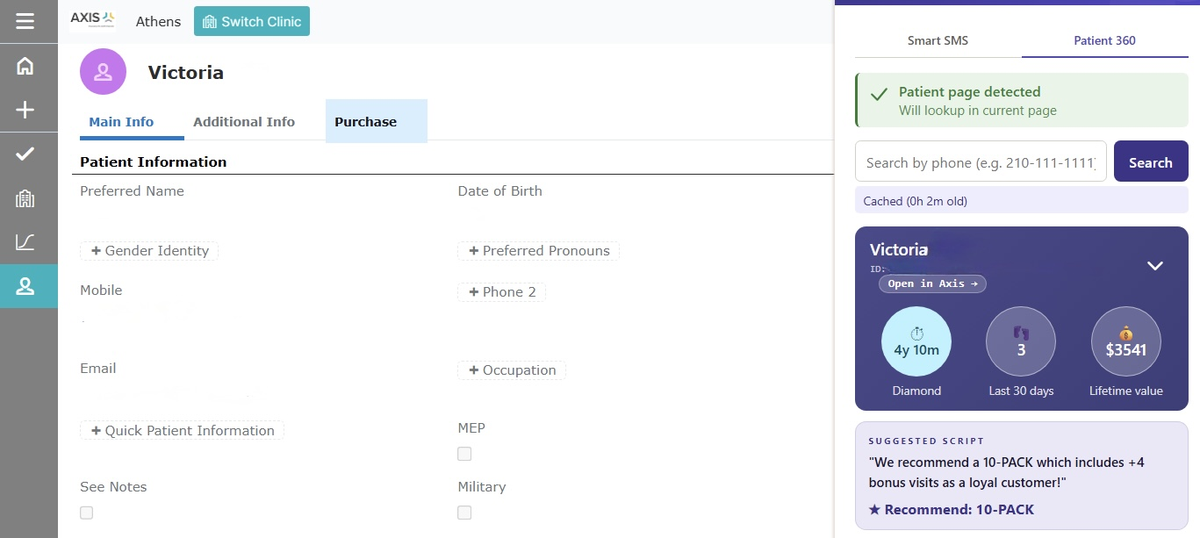
Task: Click the green checkmark in detection banner
Action: coord(879,95)
